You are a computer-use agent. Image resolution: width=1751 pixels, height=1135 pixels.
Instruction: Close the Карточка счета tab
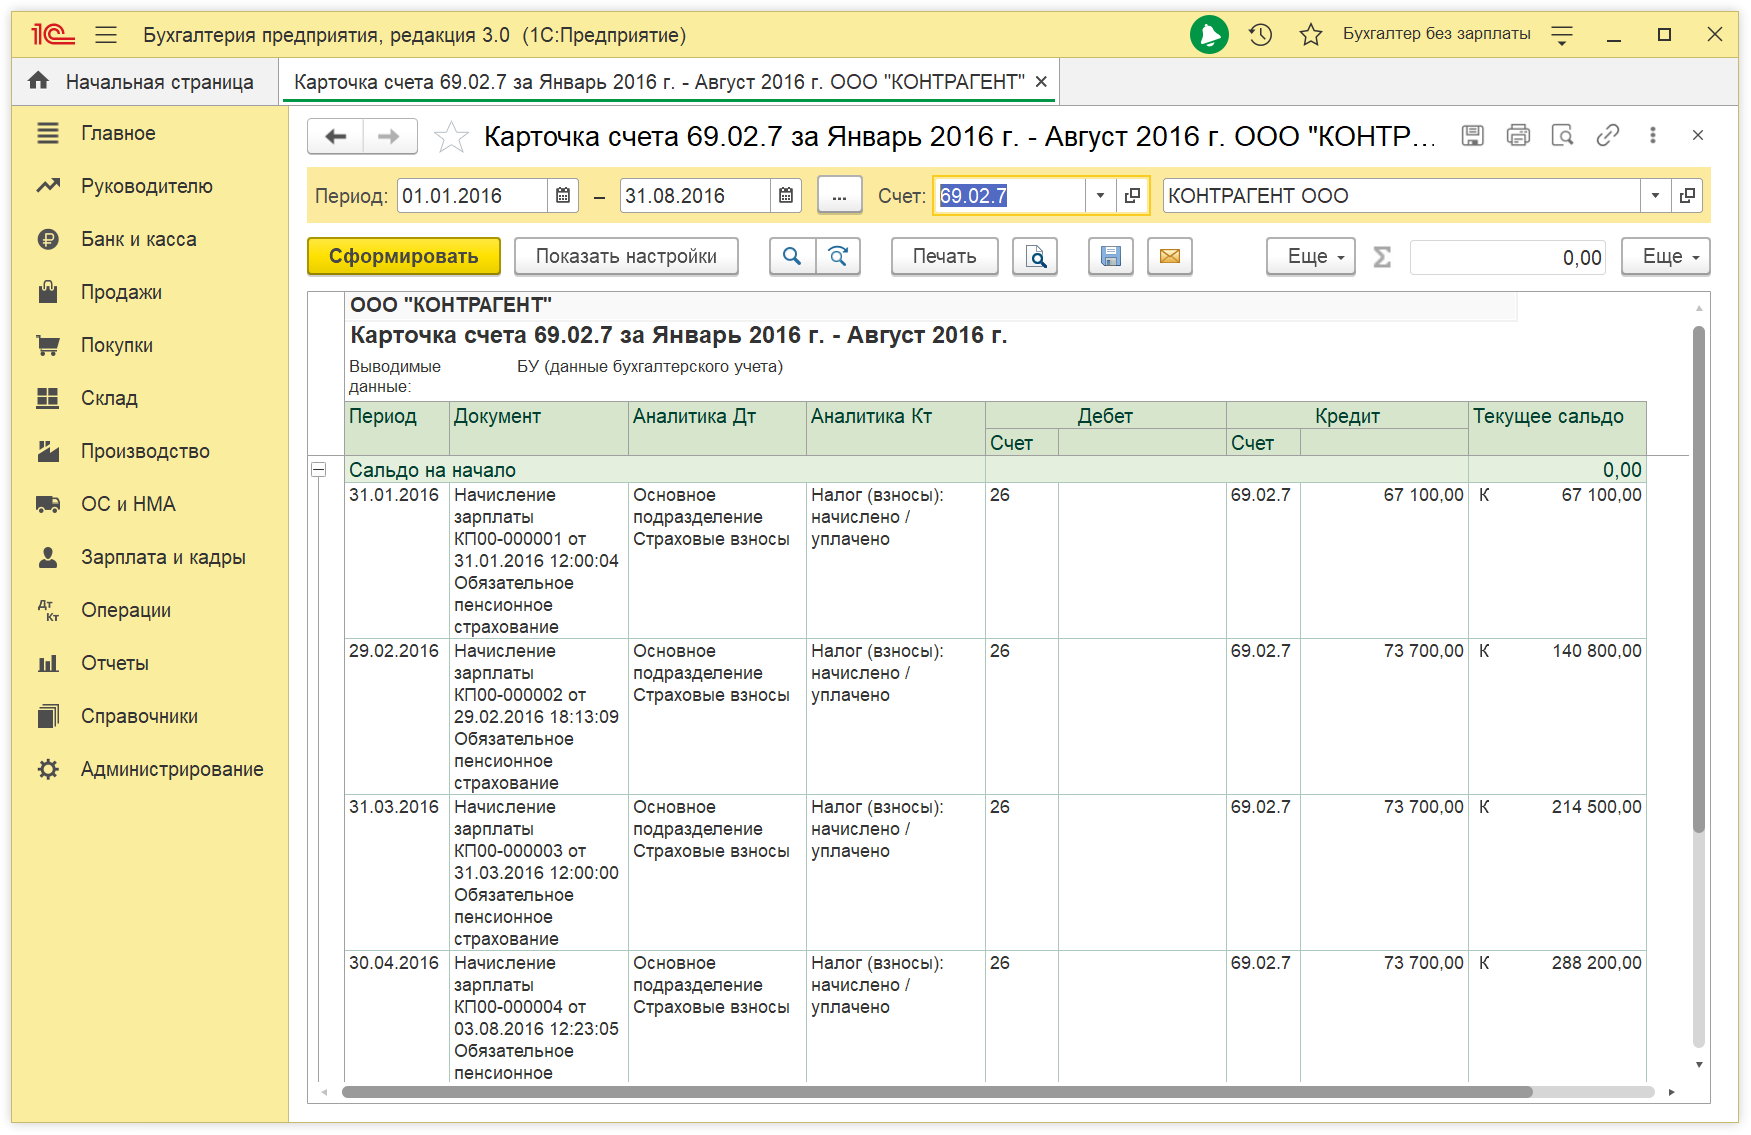pyautogui.click(x=1041, y=82)
